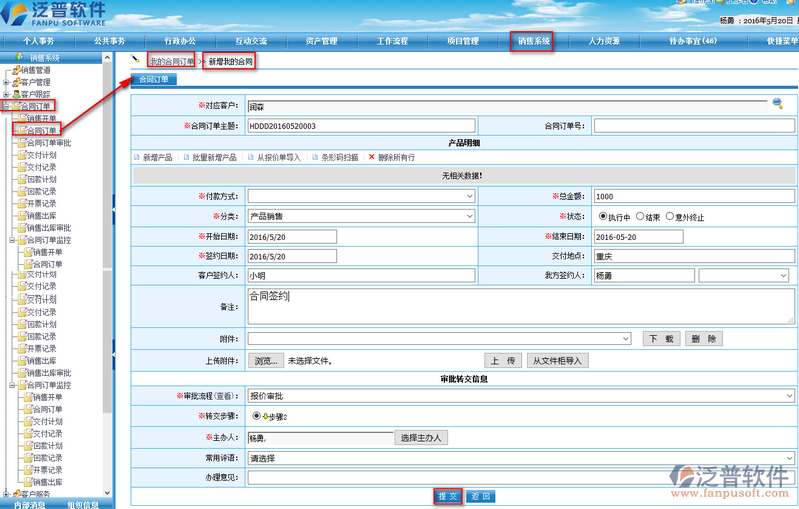Screen dimensions: 799x509
Task: Select 执行中 status radio button
Action: click(x=602, y=216)
